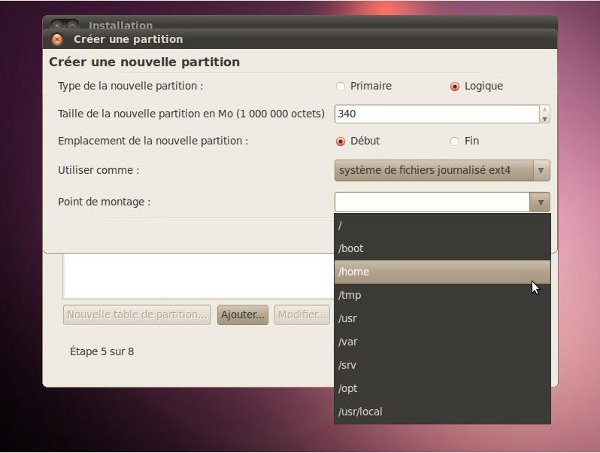The height and width of the screenshot is (453, 600).
Task: Click the Ajouter... button
Action: point(243,315)
